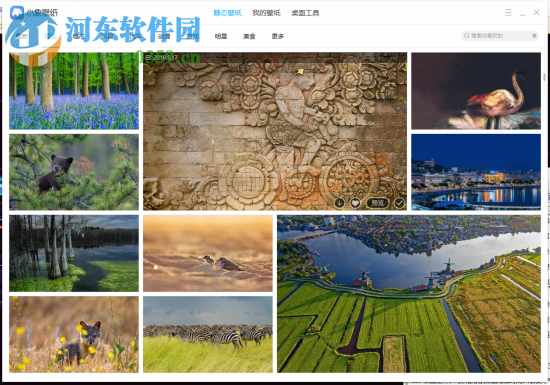The height and width of the screenshot is (385, 550).
Task: Click the calendar icon beside 2019.5.17
Action: click(148, 58)
